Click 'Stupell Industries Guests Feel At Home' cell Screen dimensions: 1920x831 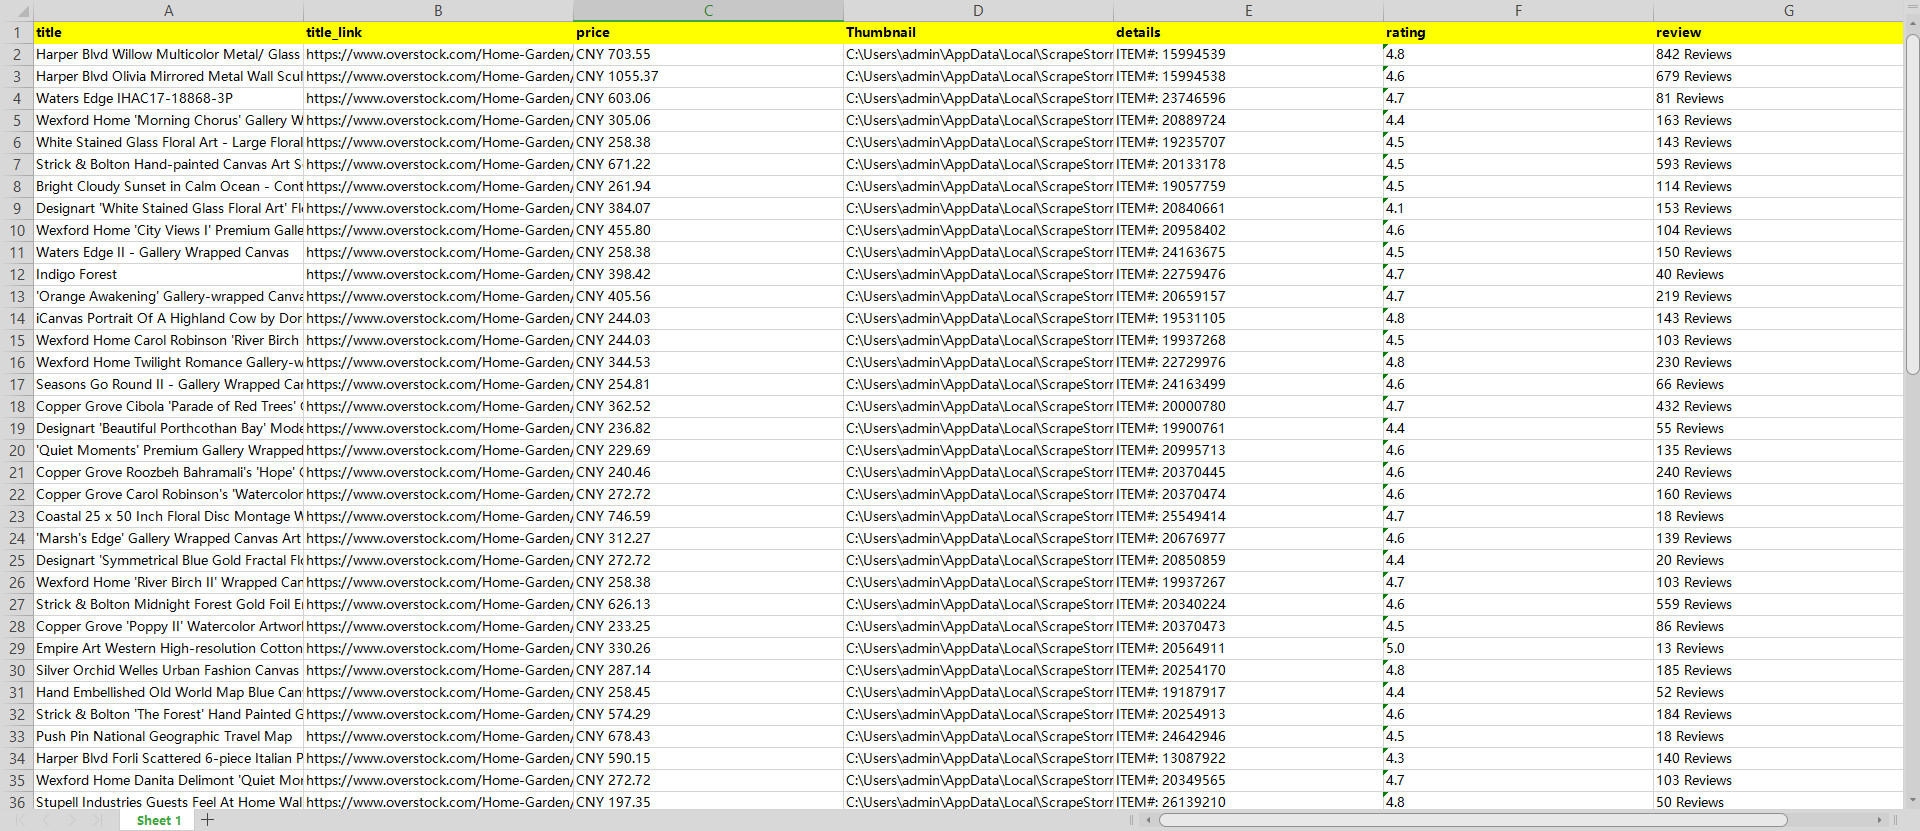point(168,802)
